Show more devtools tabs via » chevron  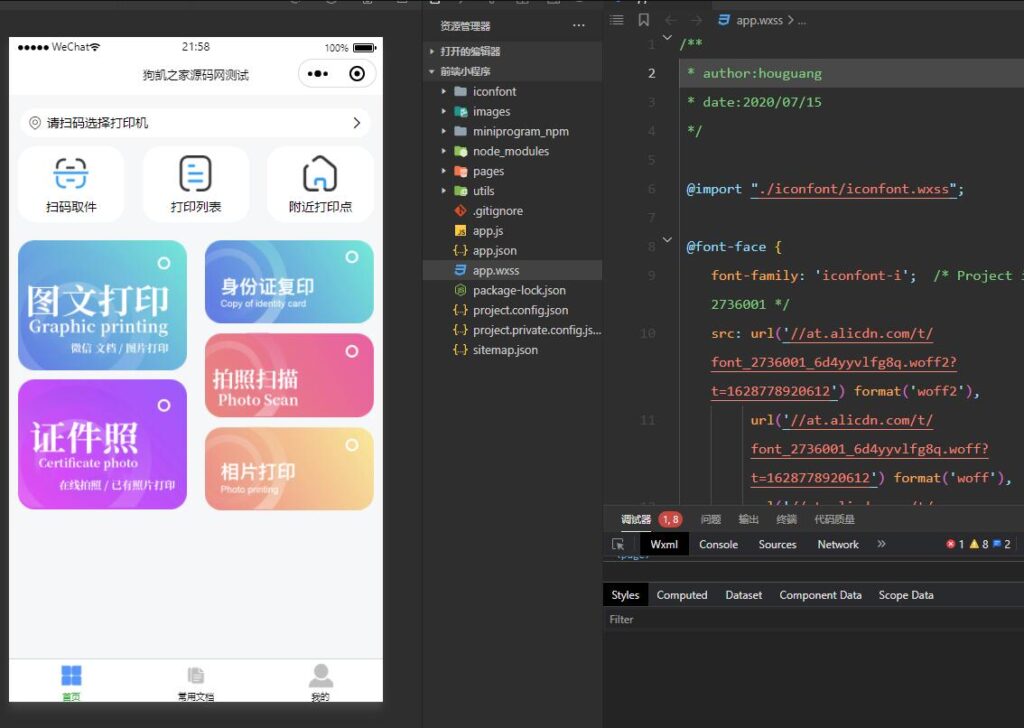click(x=881, y=544)
